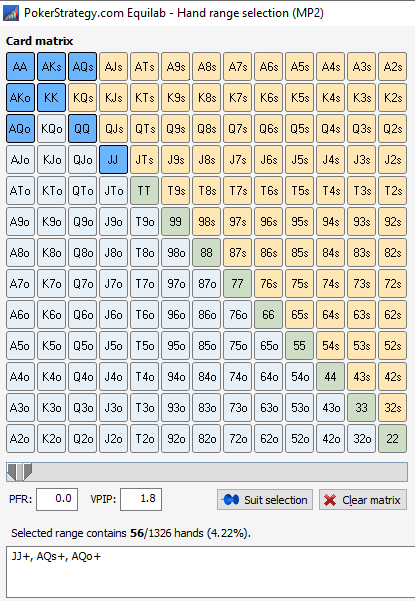The image size is (415, 601).
Task: Click the hand range text box
Action: 210,572
